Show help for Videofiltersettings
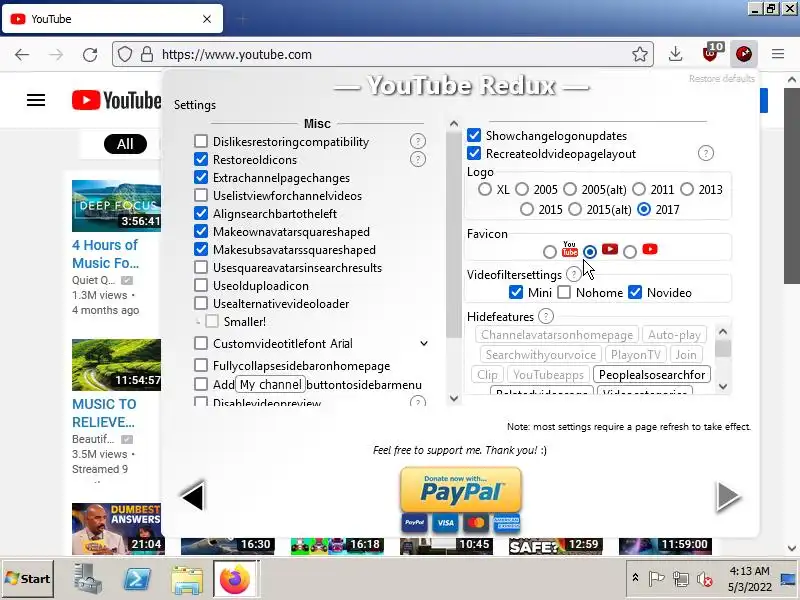Image resolution: width=800 pixels, height=600 pixels. pyautogui.click(x=573, y=274)
